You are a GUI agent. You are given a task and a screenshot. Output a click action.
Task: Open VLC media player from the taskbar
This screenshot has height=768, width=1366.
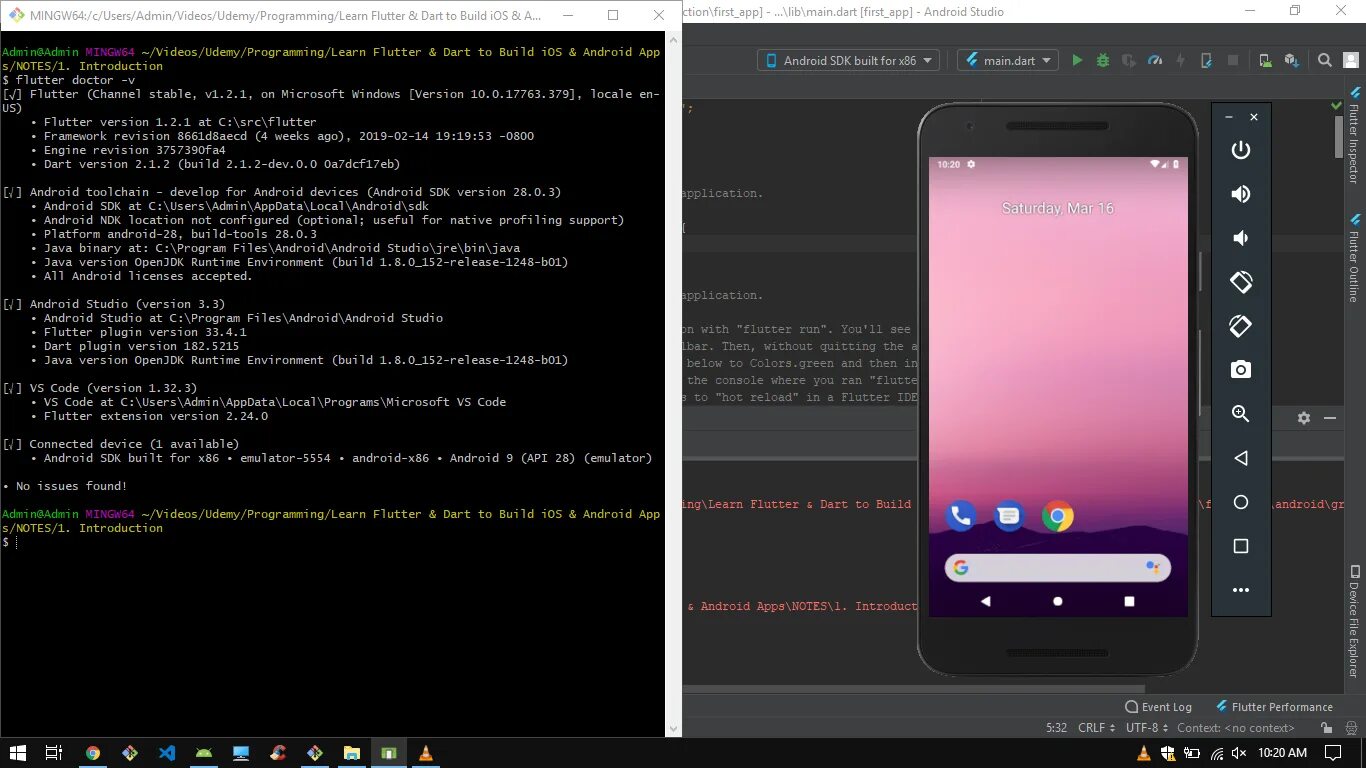[x=426, y=753]
